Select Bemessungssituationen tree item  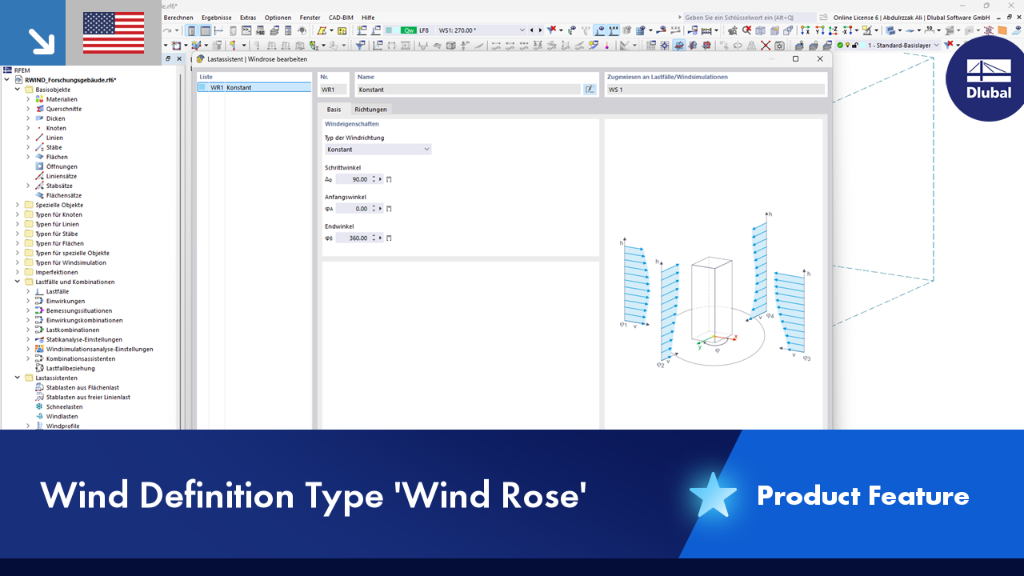click(x=78, y=311)
